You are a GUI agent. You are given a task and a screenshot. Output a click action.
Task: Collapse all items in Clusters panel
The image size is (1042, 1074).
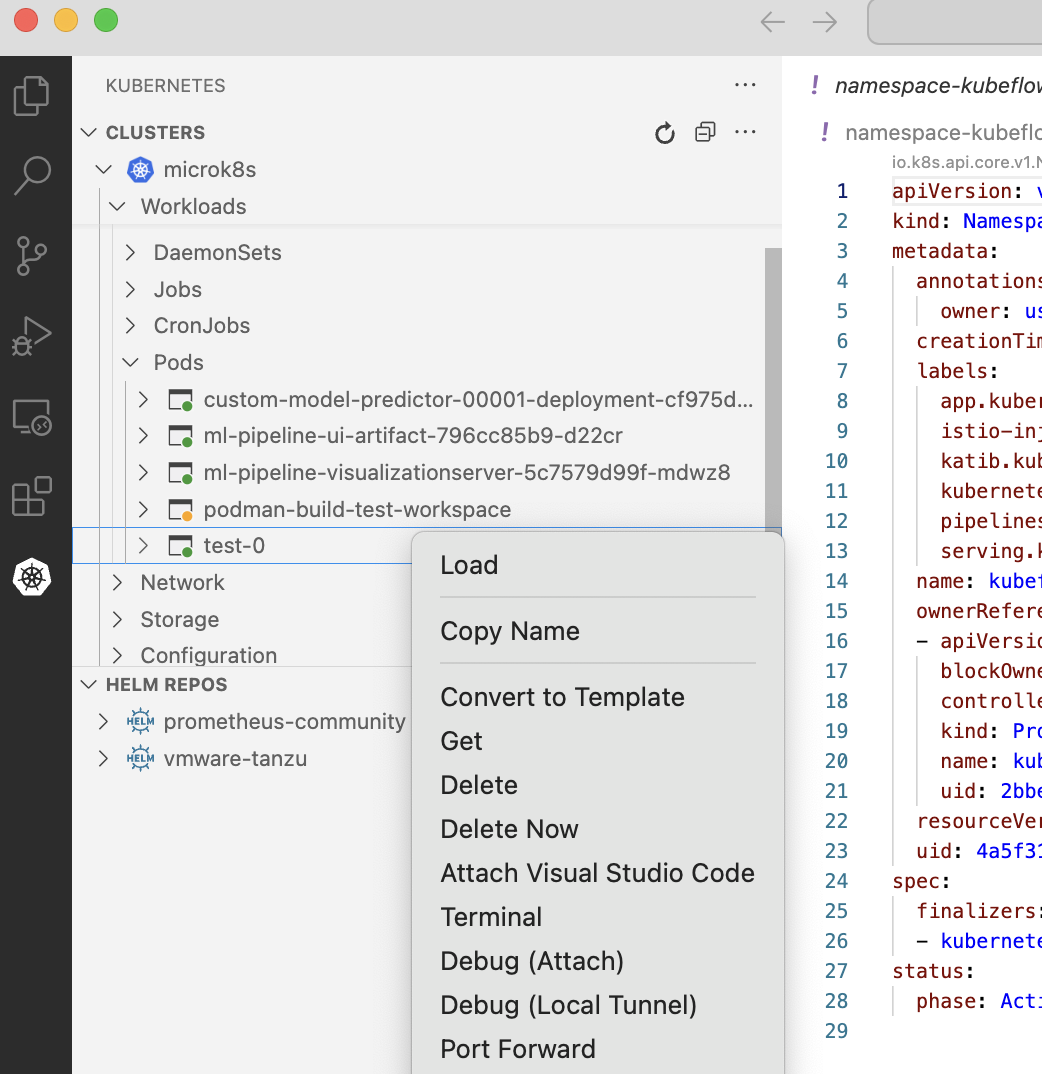pos(705,132)
